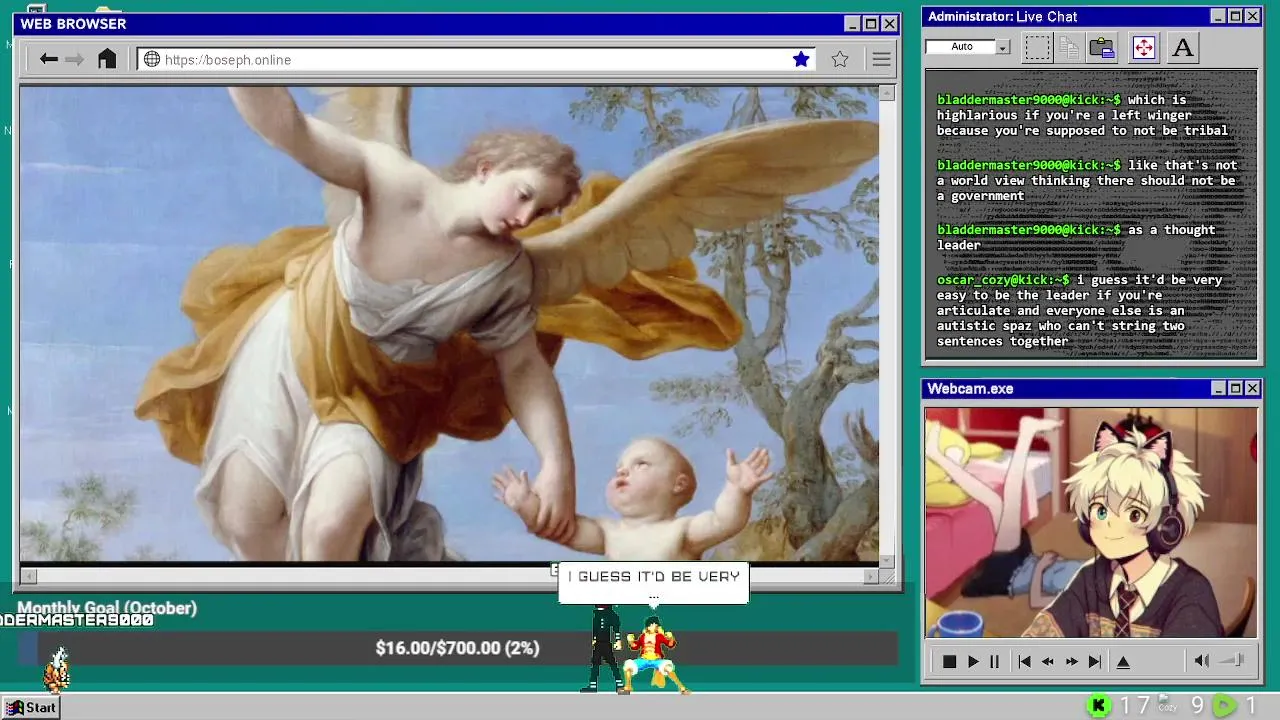Click the browser forward arrow
The width and height of the screenshot is (1280, 720).
(75, 59)
